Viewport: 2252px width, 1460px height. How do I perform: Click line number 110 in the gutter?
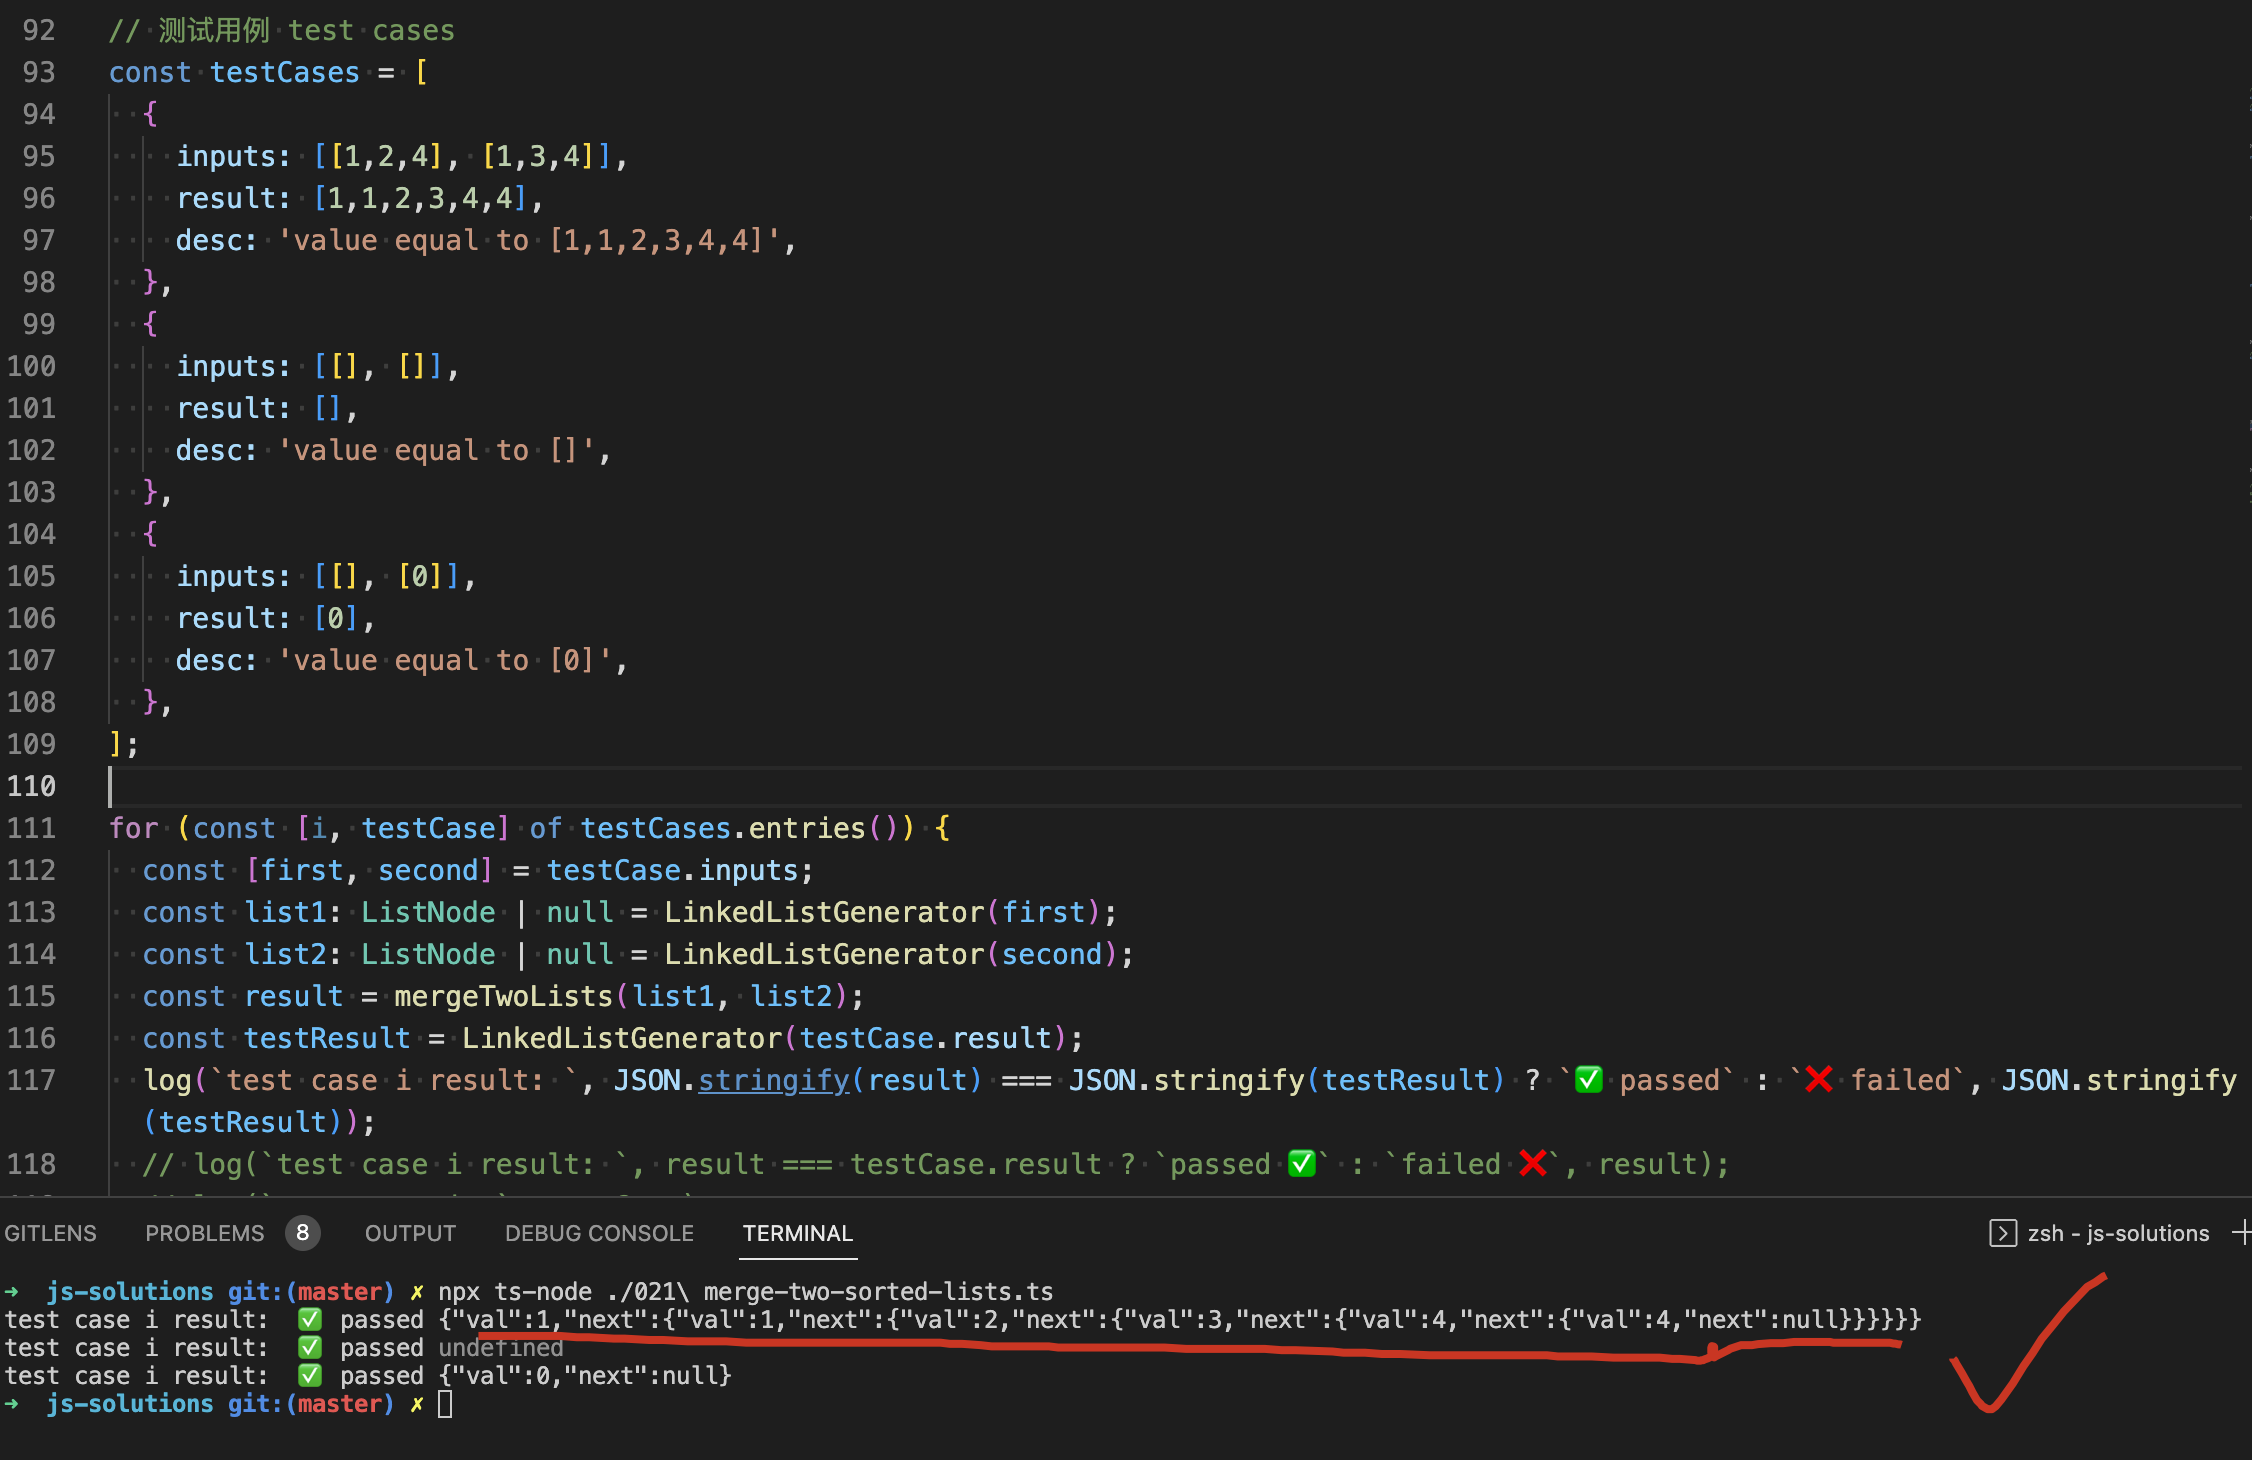point(32,786)
